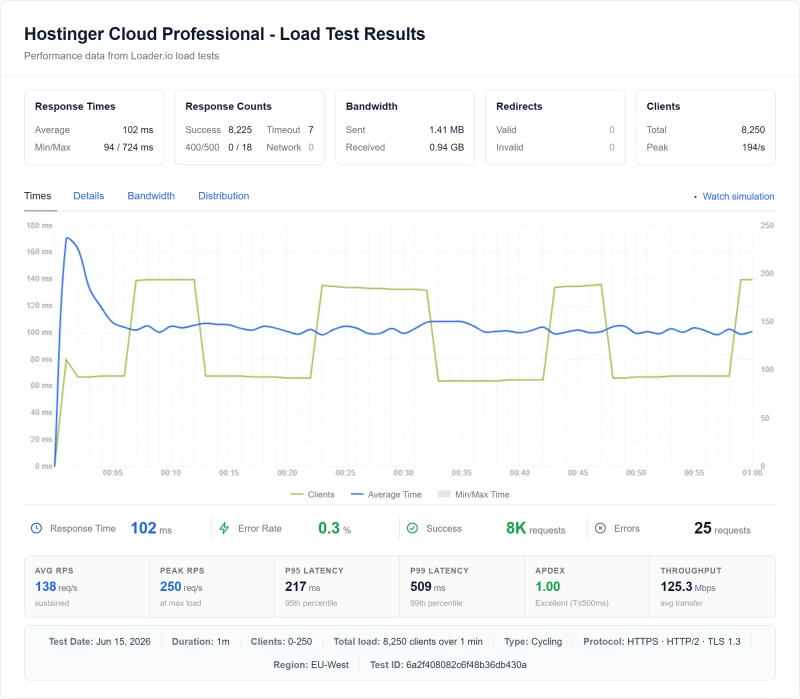Screen dimensions: 800x699
Task: Click the green checkmark Success icon
Action: [x=412, y=528]
